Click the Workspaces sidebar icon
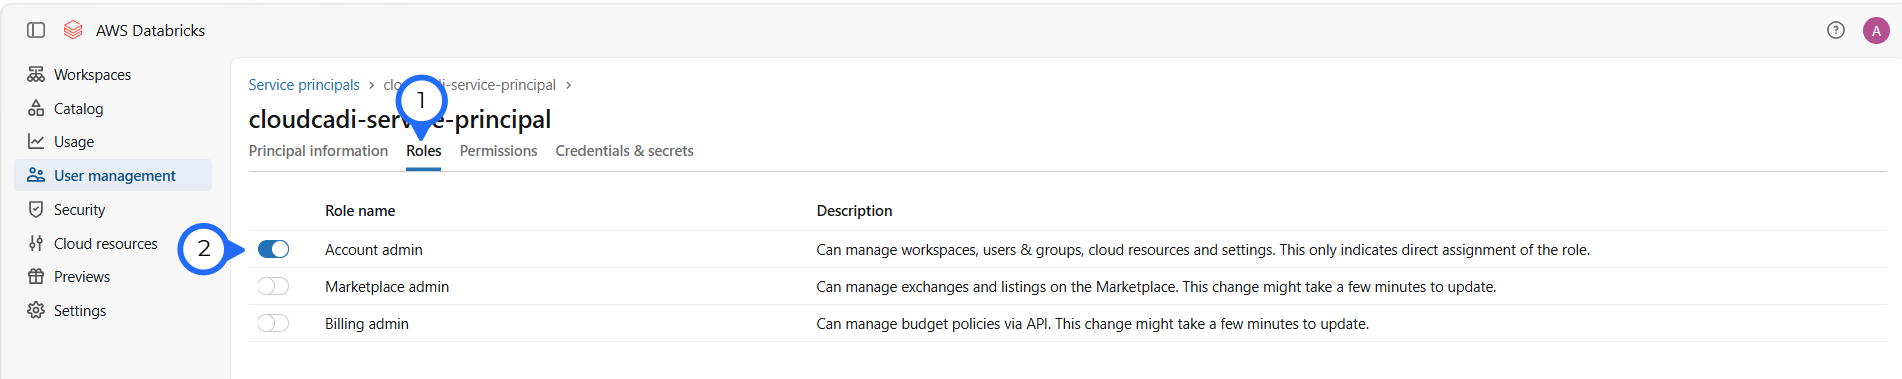Image resolution: width=1902 pixels, height=379 pixels. (x=36, y=74)
